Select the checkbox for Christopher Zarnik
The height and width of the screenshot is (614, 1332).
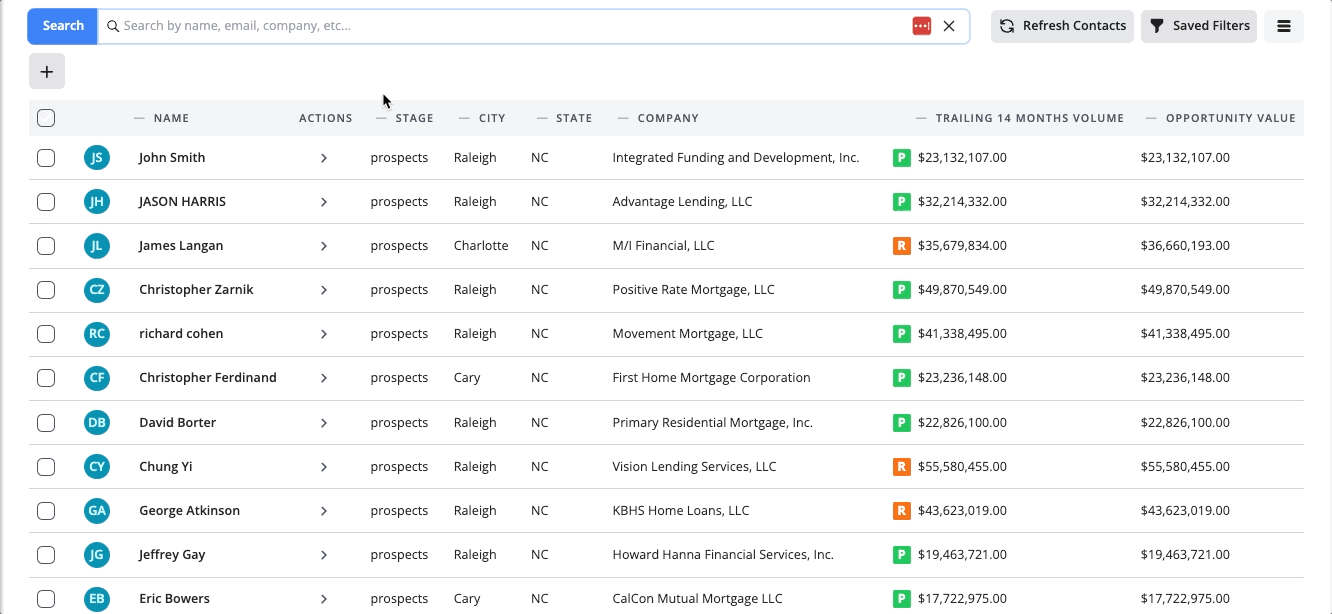click(46, 289)
